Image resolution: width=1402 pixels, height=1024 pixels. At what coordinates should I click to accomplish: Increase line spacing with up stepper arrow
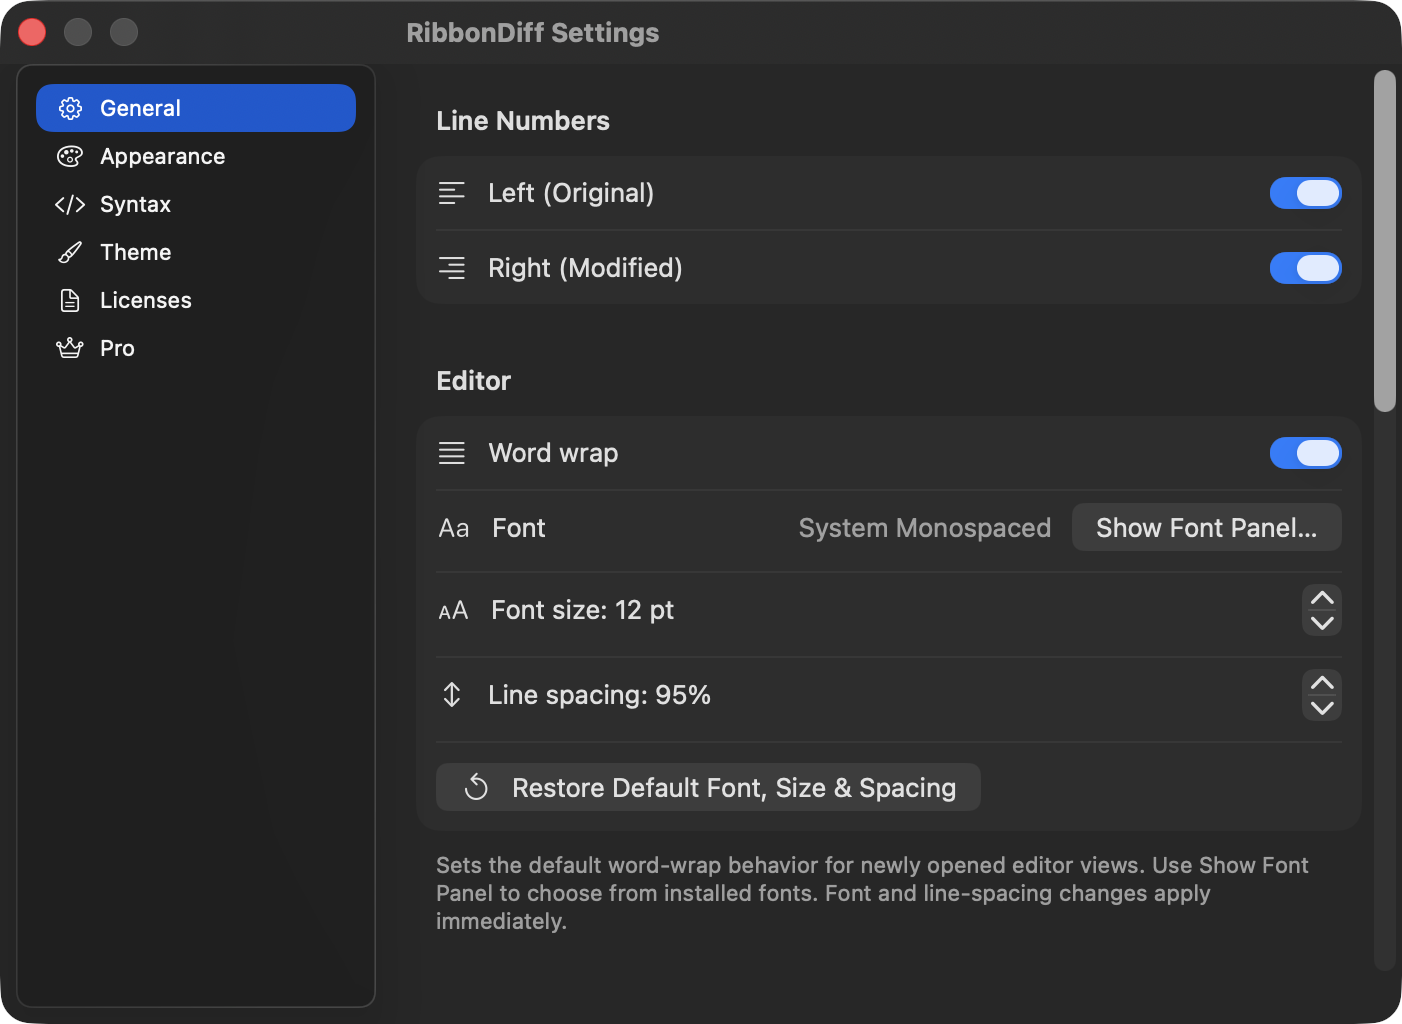(1322, 683)
